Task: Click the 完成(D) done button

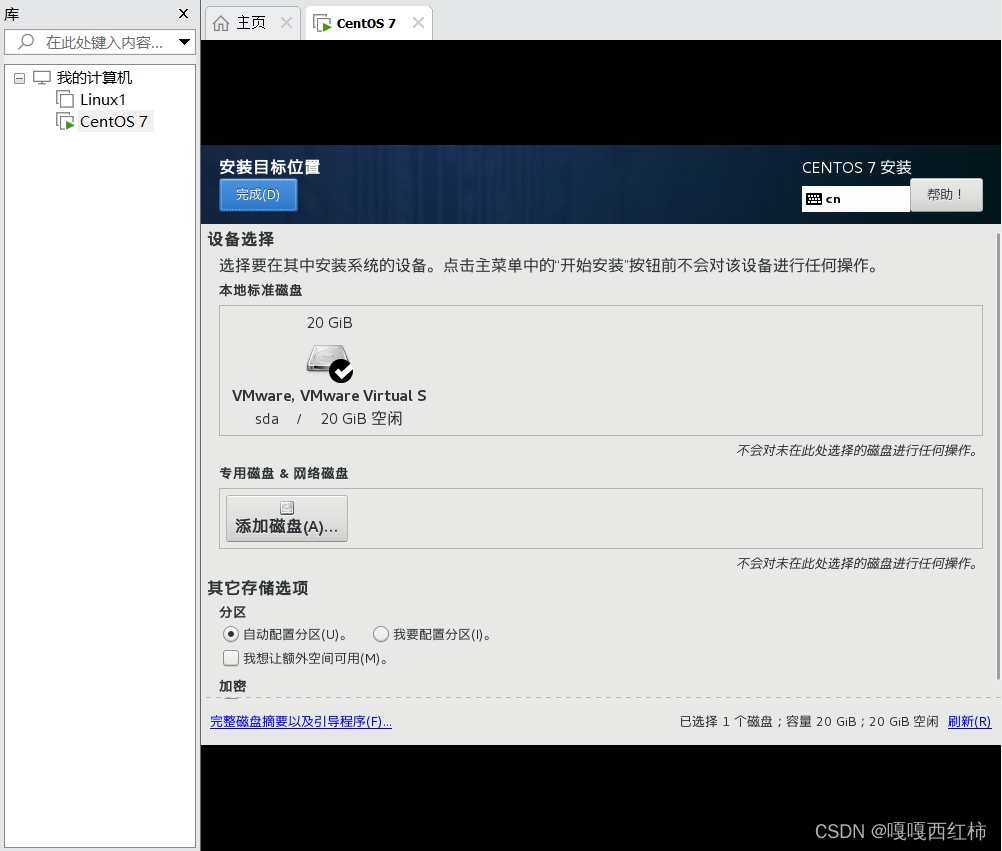Action: click(x=258, y=194)
